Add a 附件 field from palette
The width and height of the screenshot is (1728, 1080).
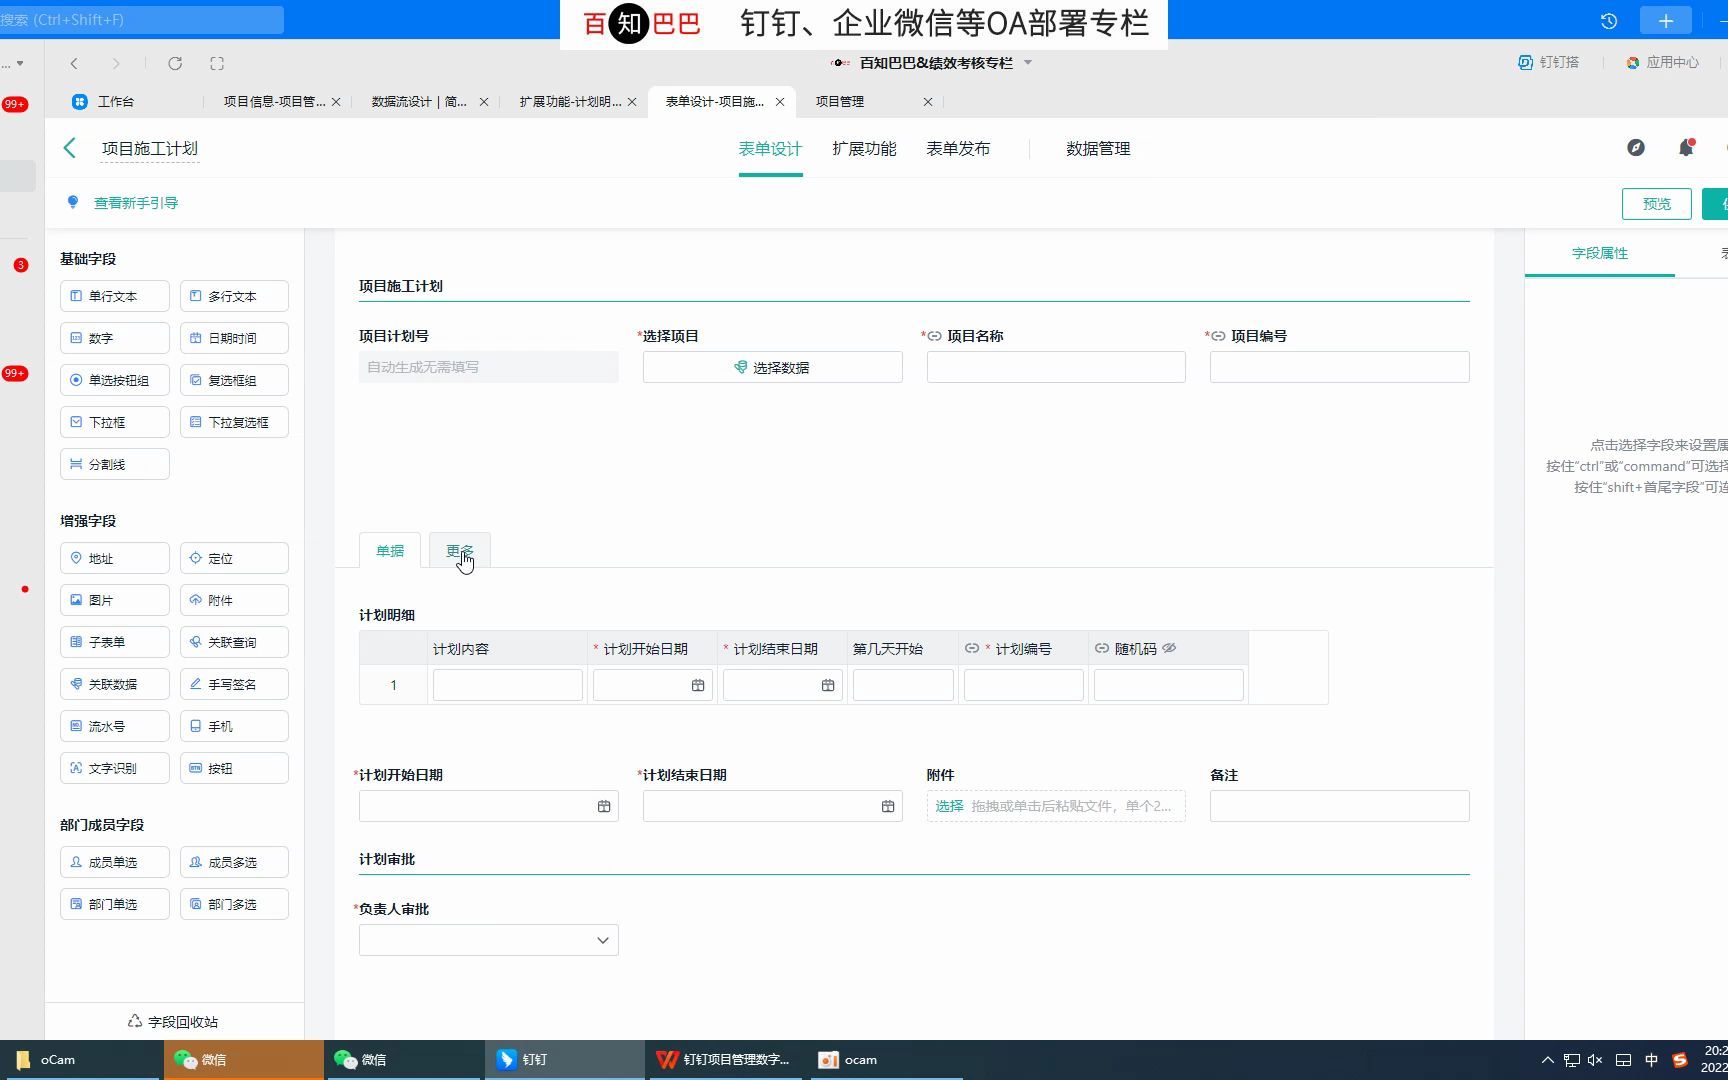tap(234, 600)
